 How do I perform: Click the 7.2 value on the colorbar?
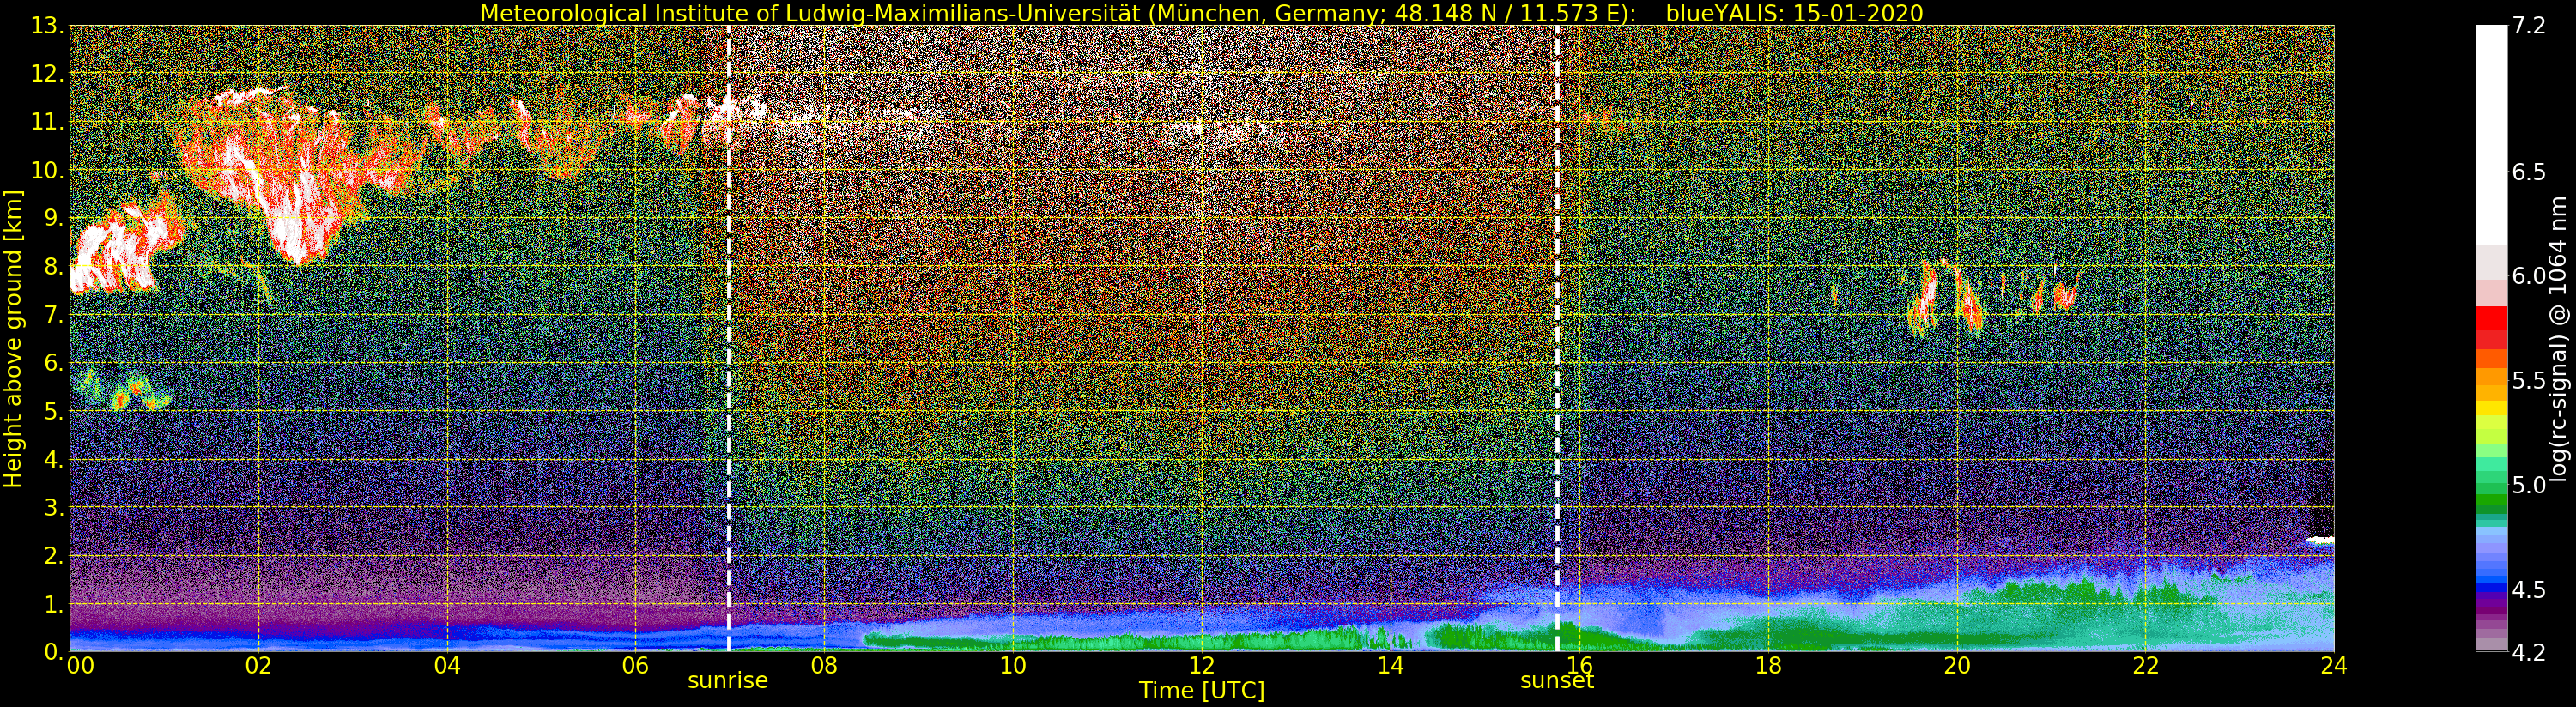[2528, 26]
